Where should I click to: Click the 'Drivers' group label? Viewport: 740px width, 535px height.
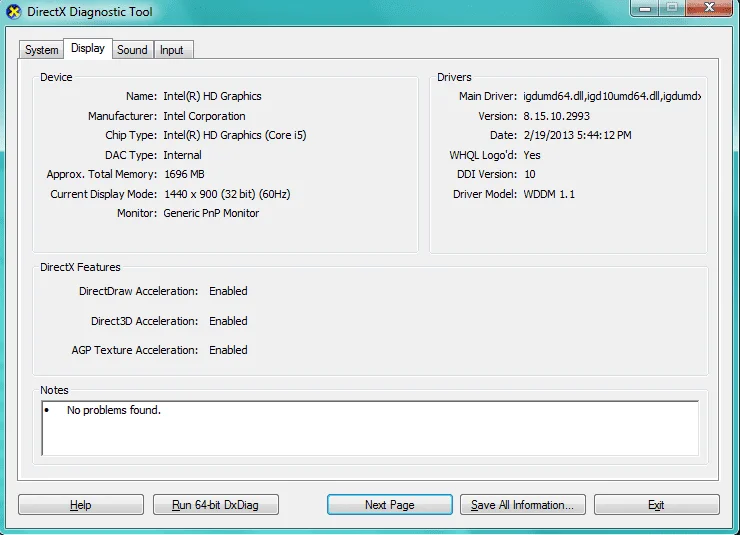[454, 77]
